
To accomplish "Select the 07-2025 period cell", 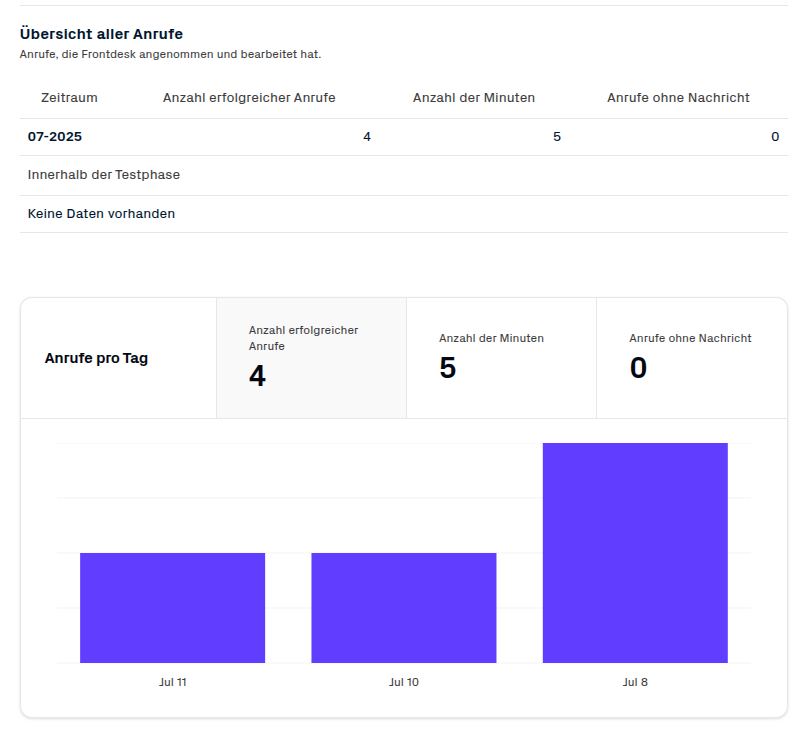I will 55,137.
